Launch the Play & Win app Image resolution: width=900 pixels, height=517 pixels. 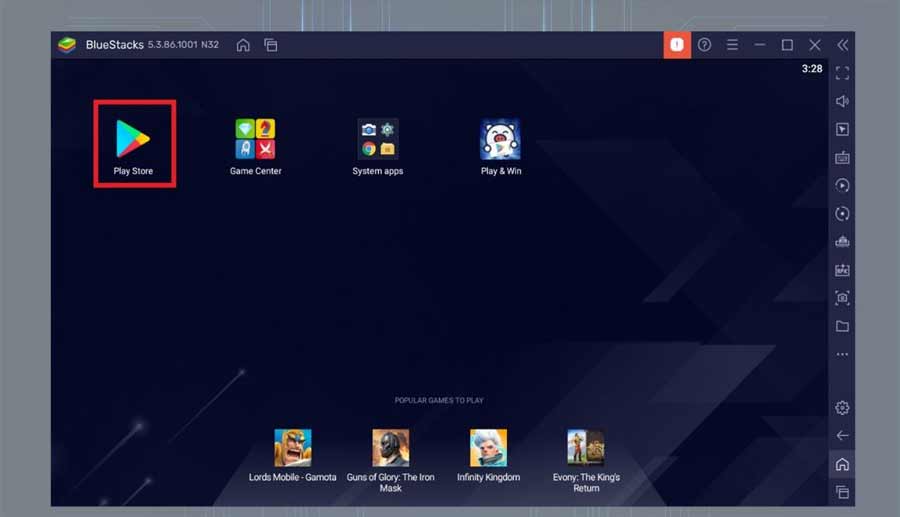coord(501,138)
